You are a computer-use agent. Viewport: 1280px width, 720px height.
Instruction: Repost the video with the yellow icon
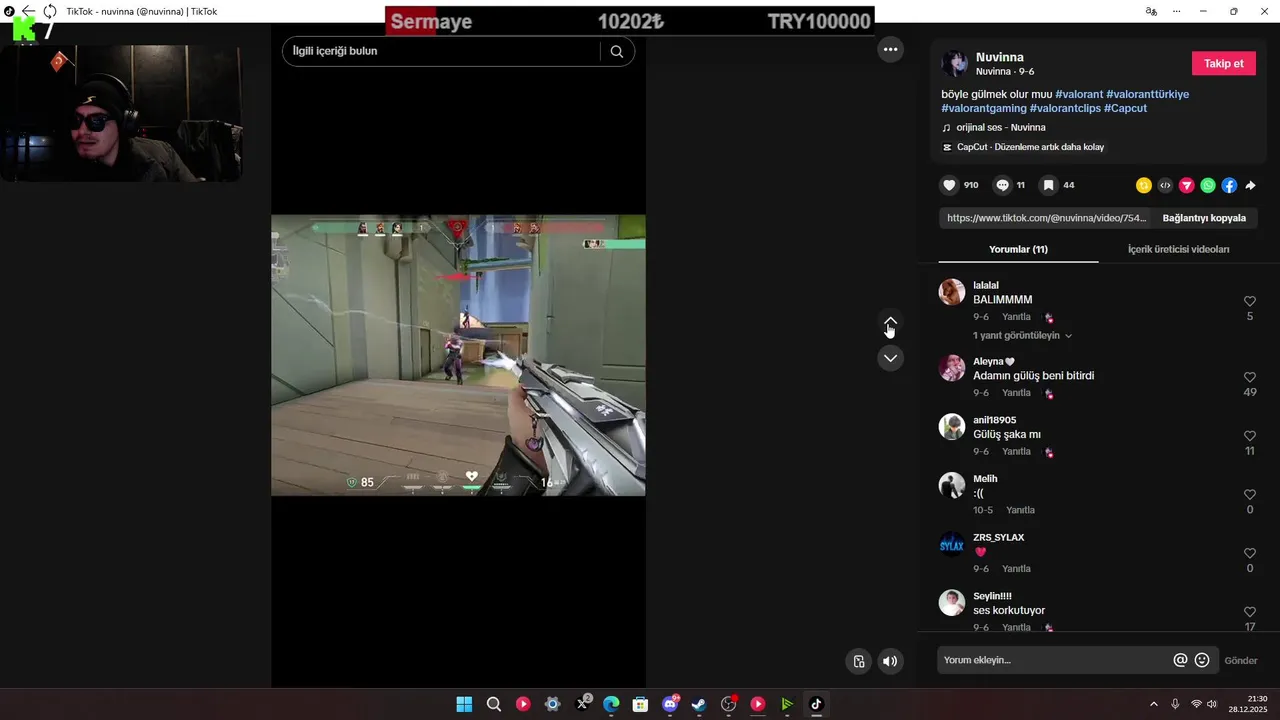1144,185
